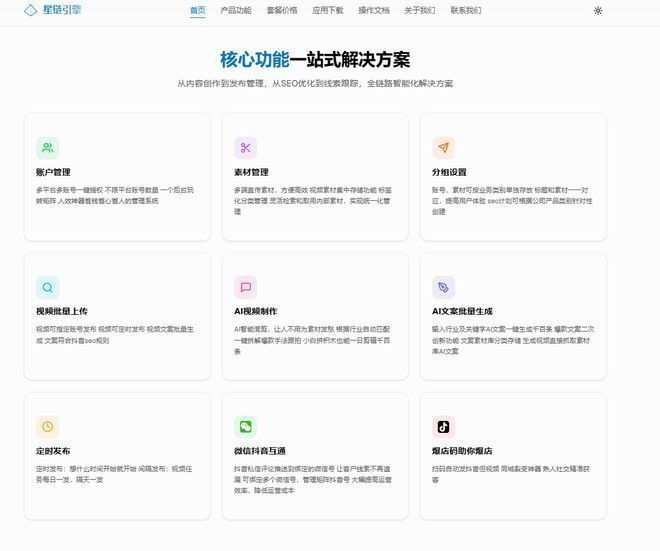660x551 pixels.
Task: Click the 账户管理 users icon
Action: tap(47, 148)
